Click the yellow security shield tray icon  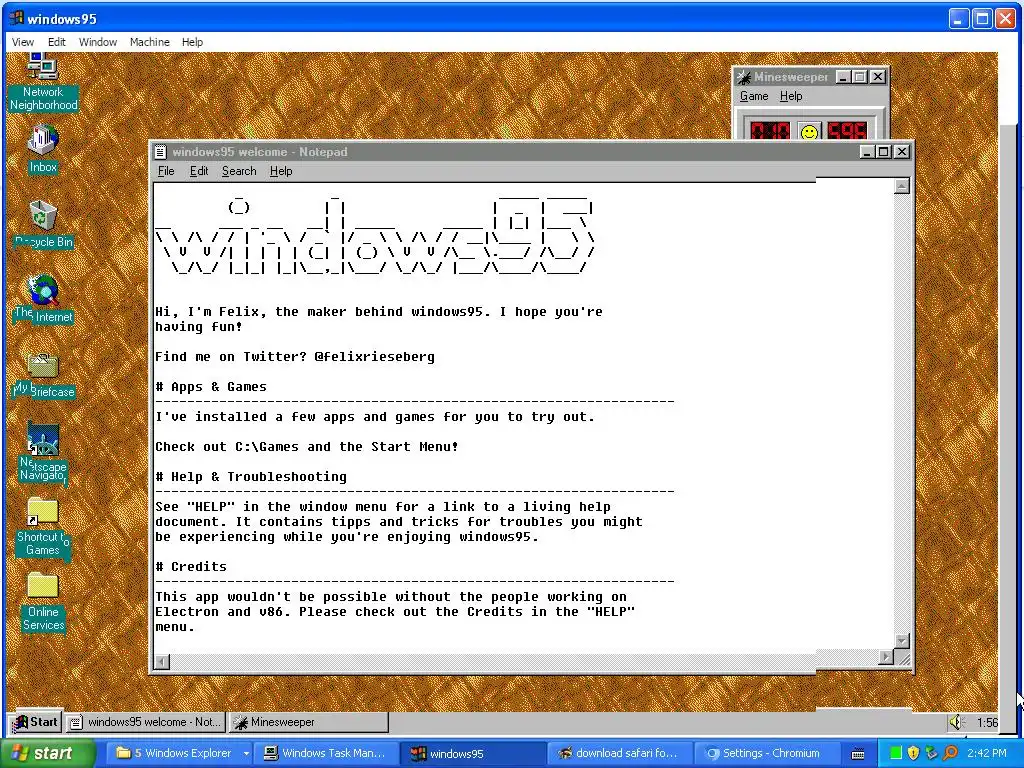click(914, 753)
